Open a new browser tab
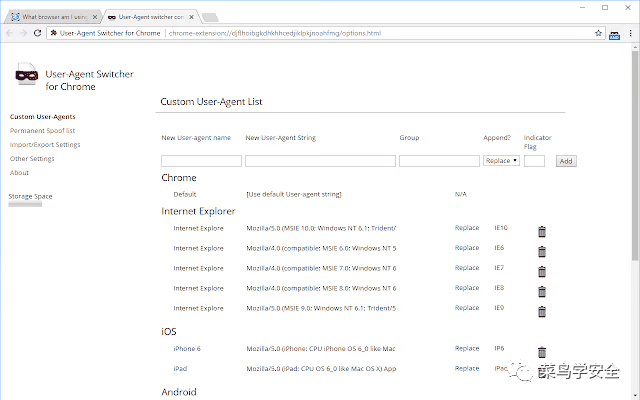Screen dimensions: 640x400 pos(210,17)
